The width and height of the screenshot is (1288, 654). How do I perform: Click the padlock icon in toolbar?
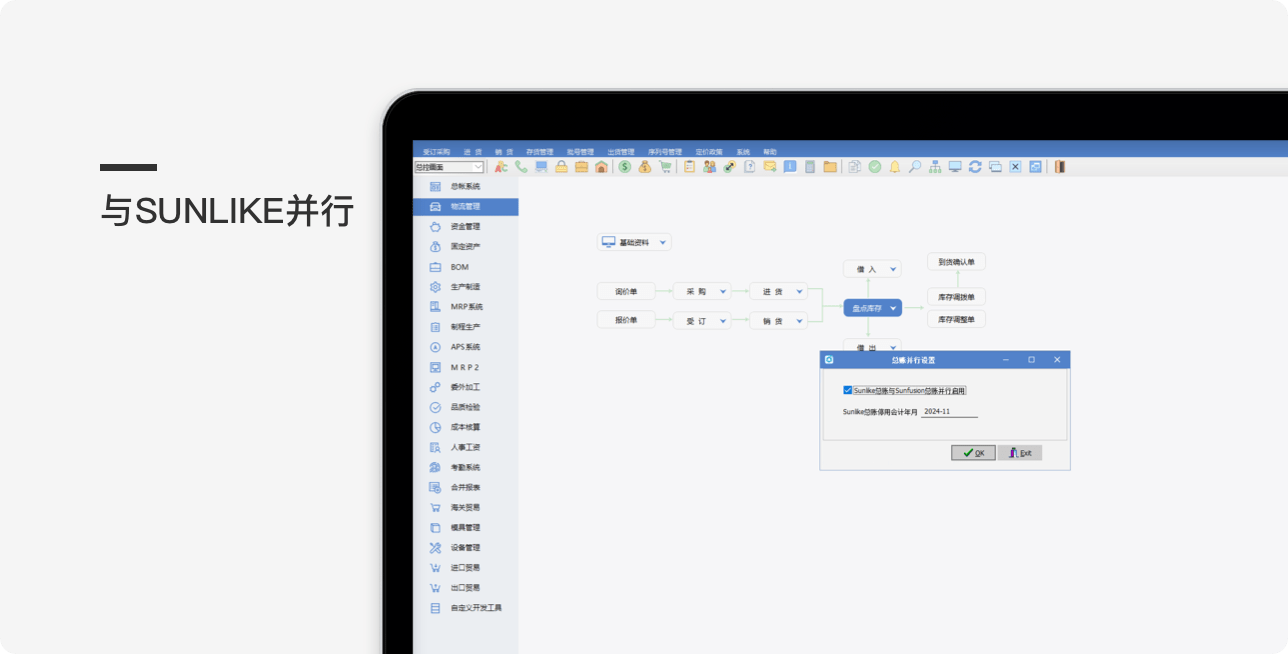[561, 167]
